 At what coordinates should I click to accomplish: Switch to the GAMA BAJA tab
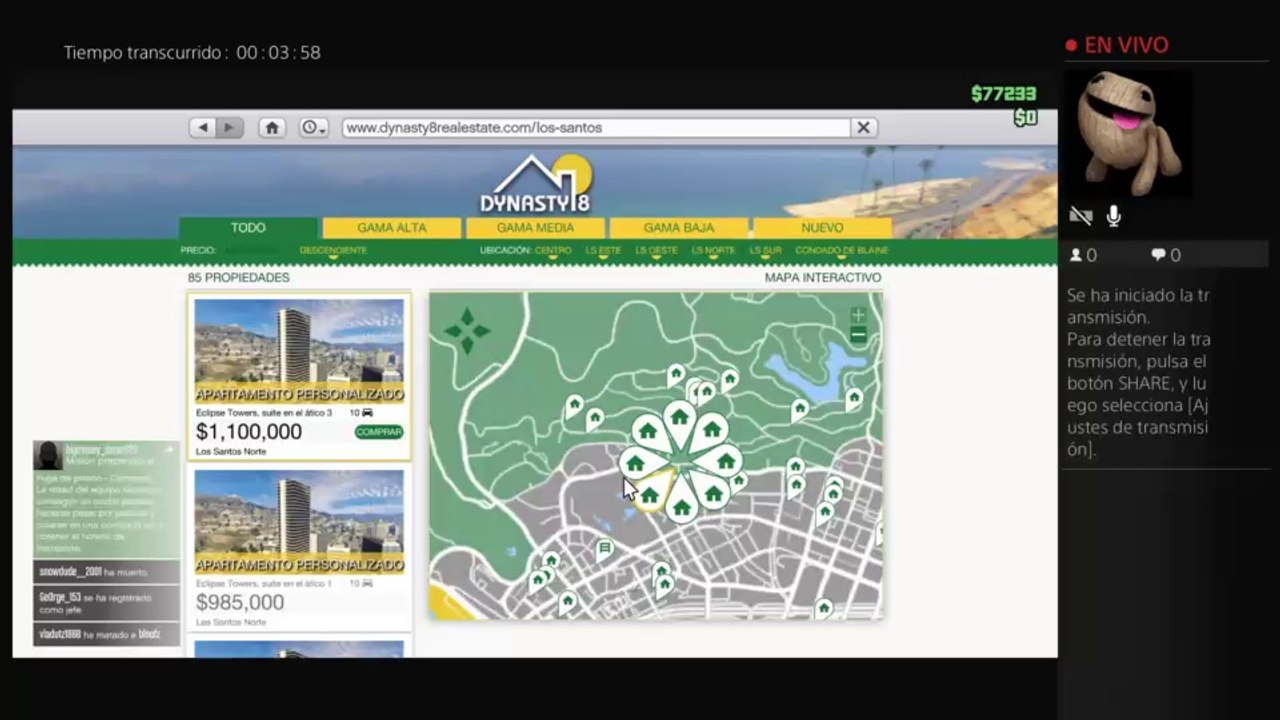[679, 228]
